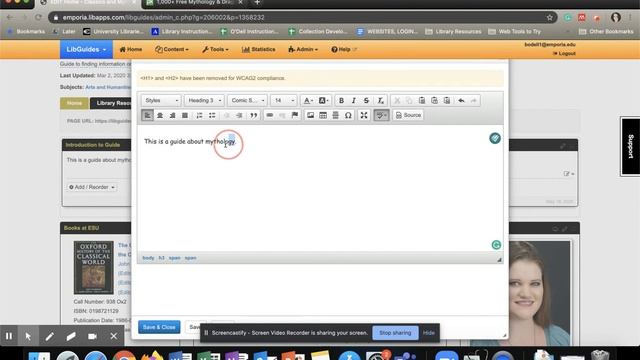This screenshot has width=640, height=360.
Task: Open the Content menu
Action: tap(172, 49)
